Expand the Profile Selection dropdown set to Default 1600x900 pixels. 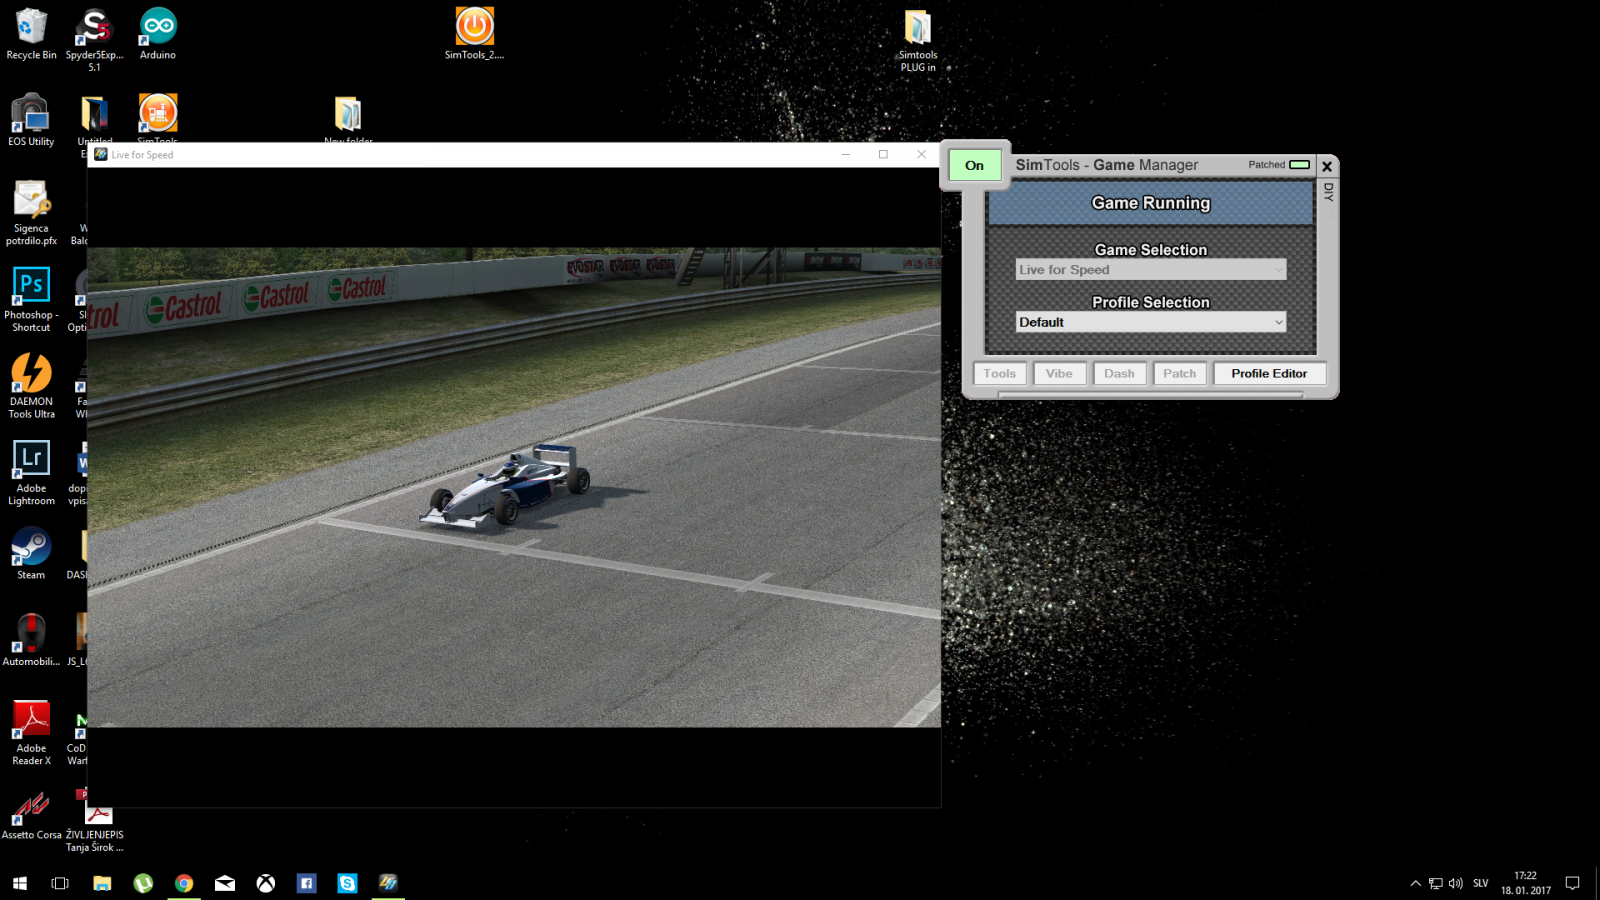click(1151, 322)
